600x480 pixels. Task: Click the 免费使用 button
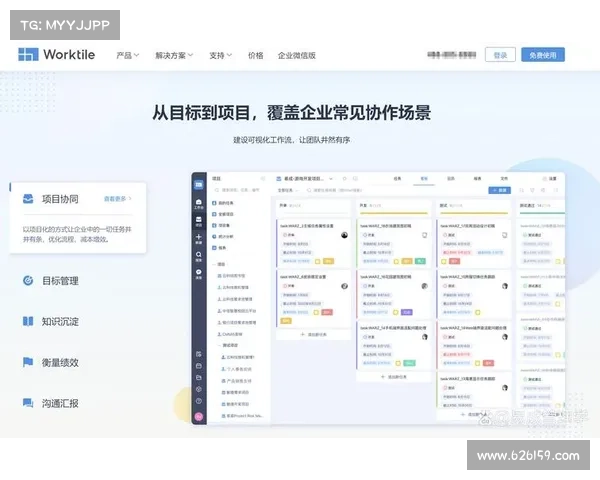click(543, 55)
